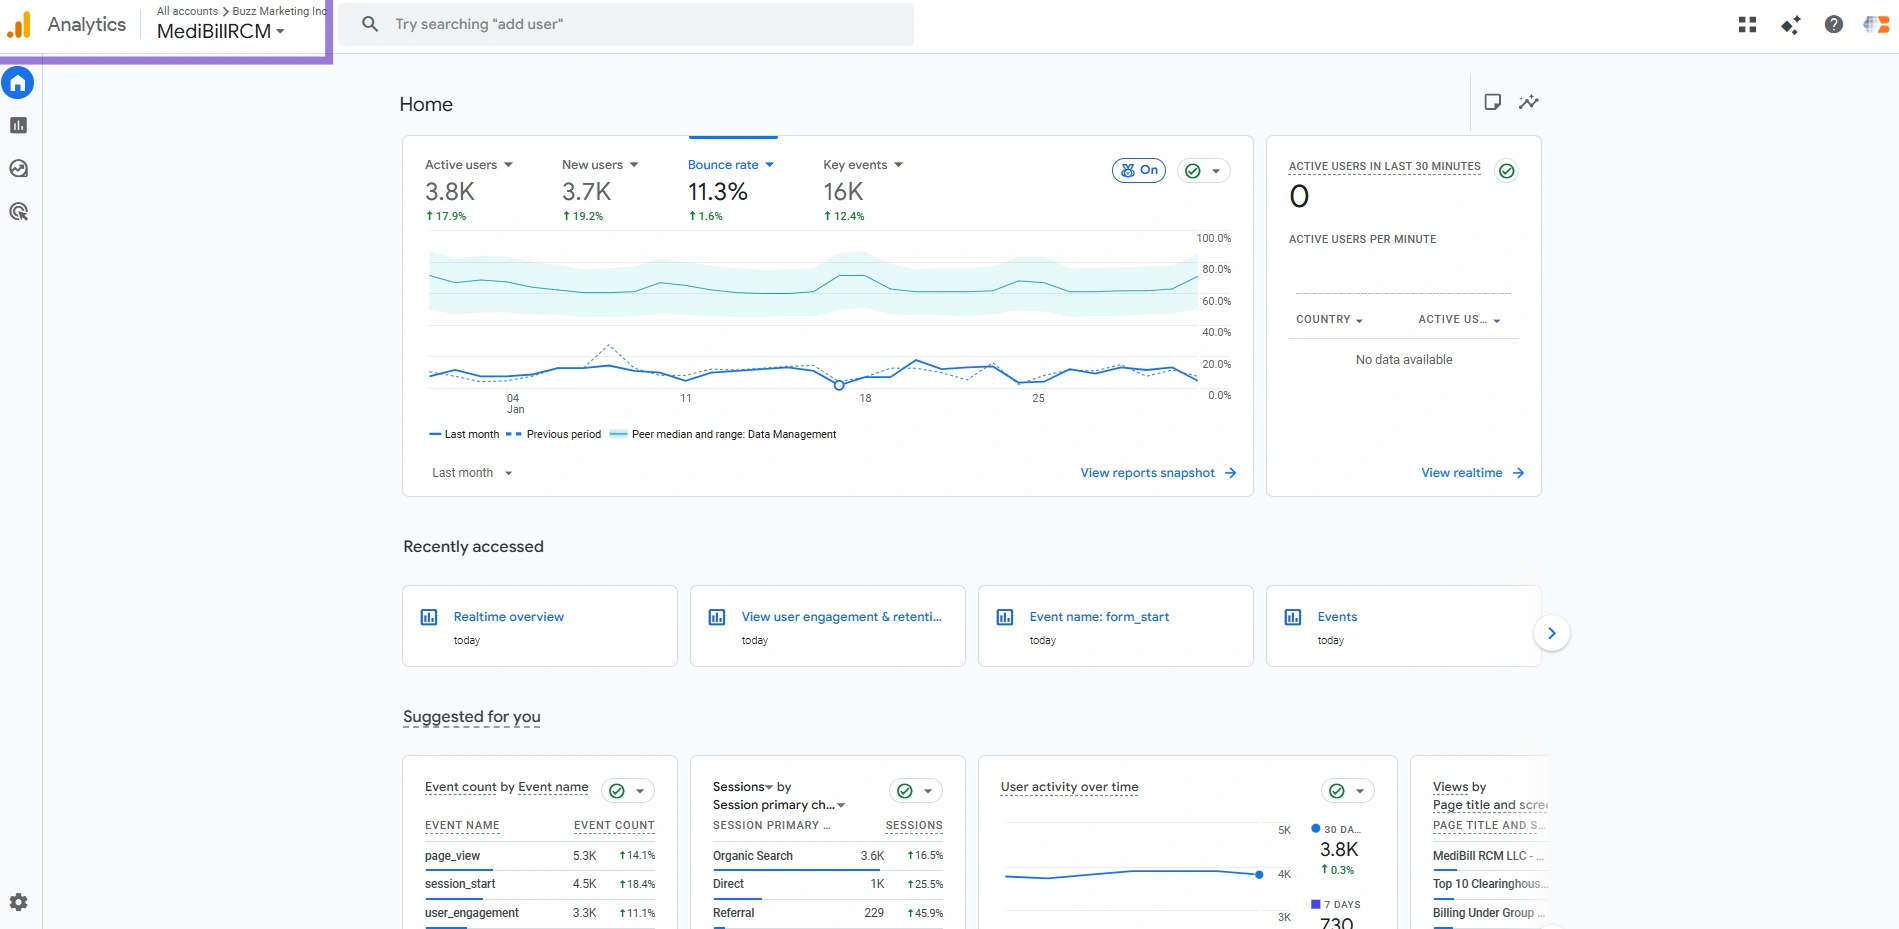Open the help question mark icon
Viewport: 1899px width, 929px height.
point(1833,25)
